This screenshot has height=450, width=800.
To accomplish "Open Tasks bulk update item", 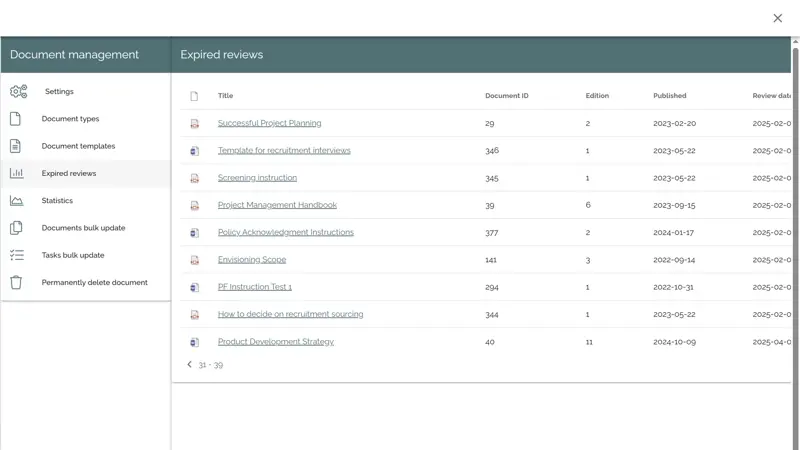I will point(85,255).
